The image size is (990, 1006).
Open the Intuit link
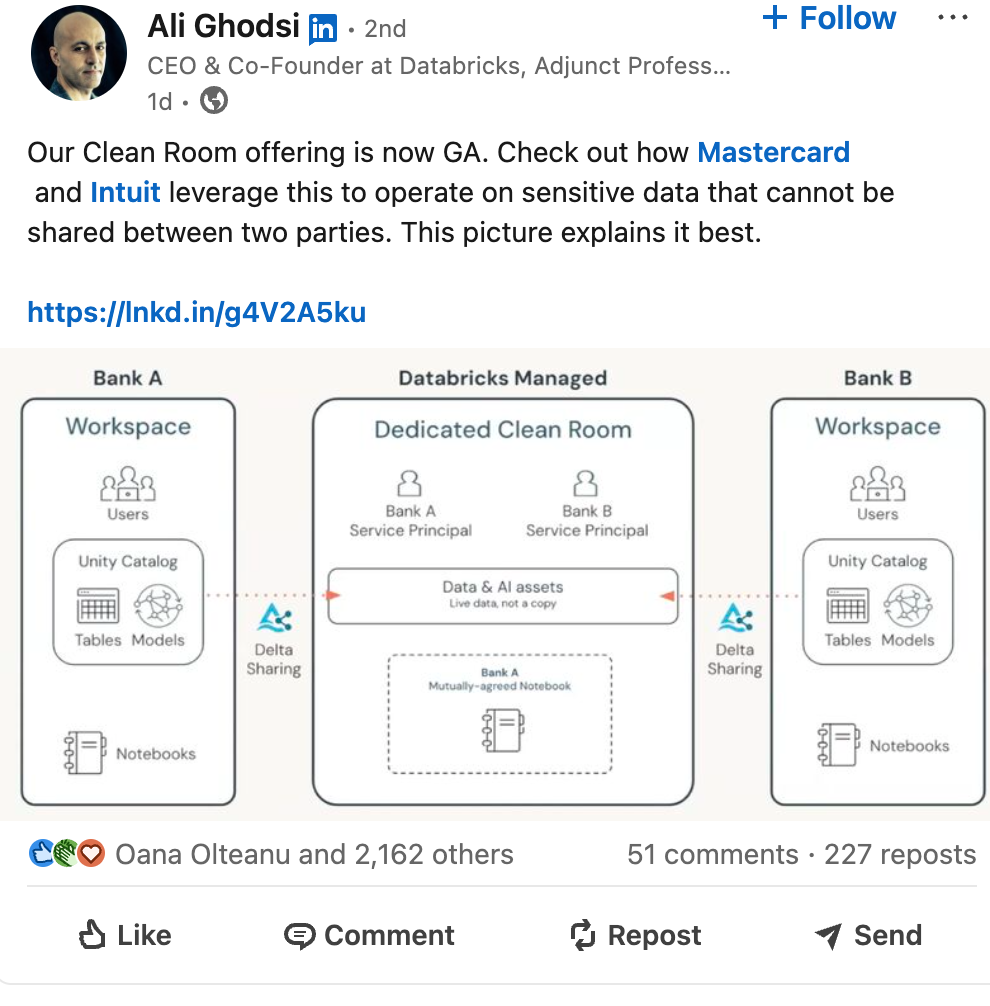(x=125, y=192)
